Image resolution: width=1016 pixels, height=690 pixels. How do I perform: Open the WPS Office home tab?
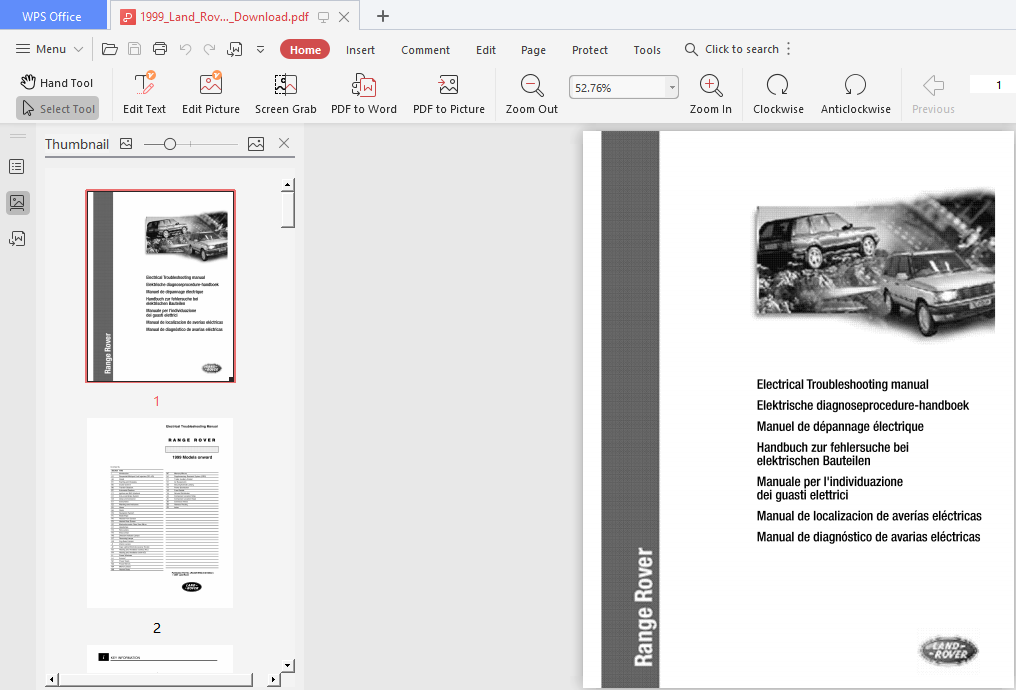point(52,16)
